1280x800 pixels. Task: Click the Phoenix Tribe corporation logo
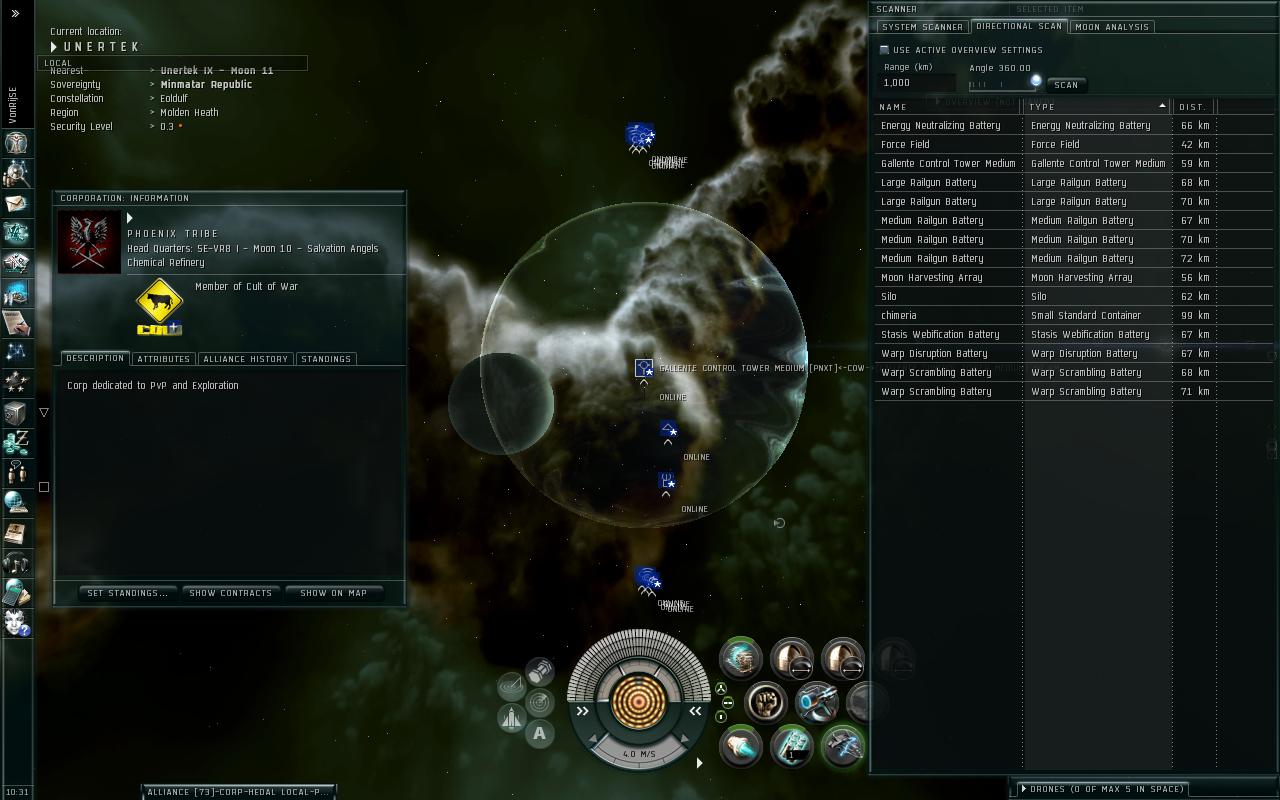click(x=90, y=242)
